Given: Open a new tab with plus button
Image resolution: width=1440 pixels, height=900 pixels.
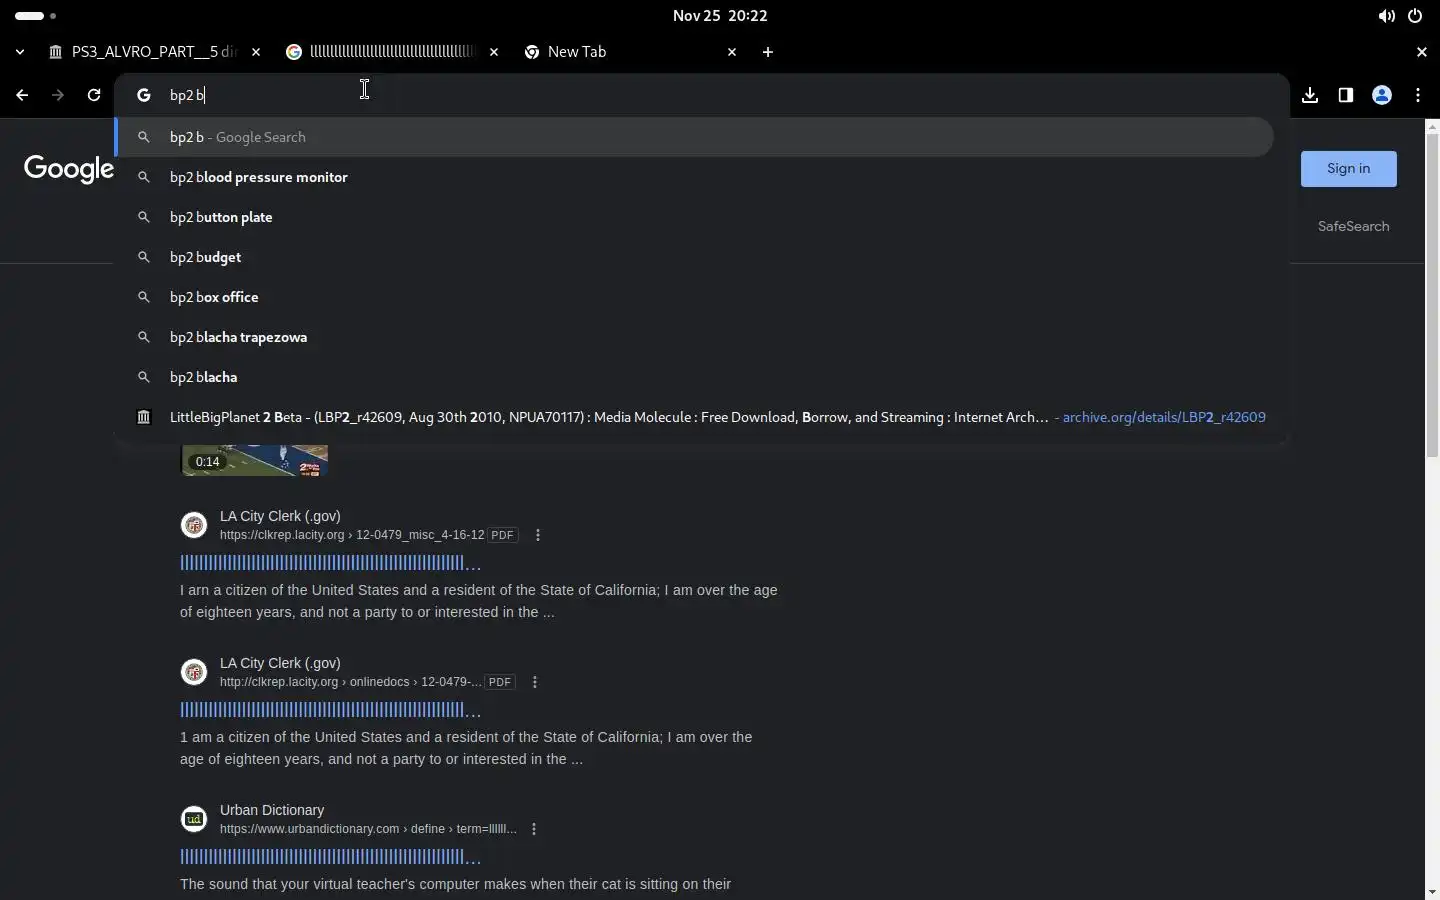Looking at the screenshot, I should point(768,52).
